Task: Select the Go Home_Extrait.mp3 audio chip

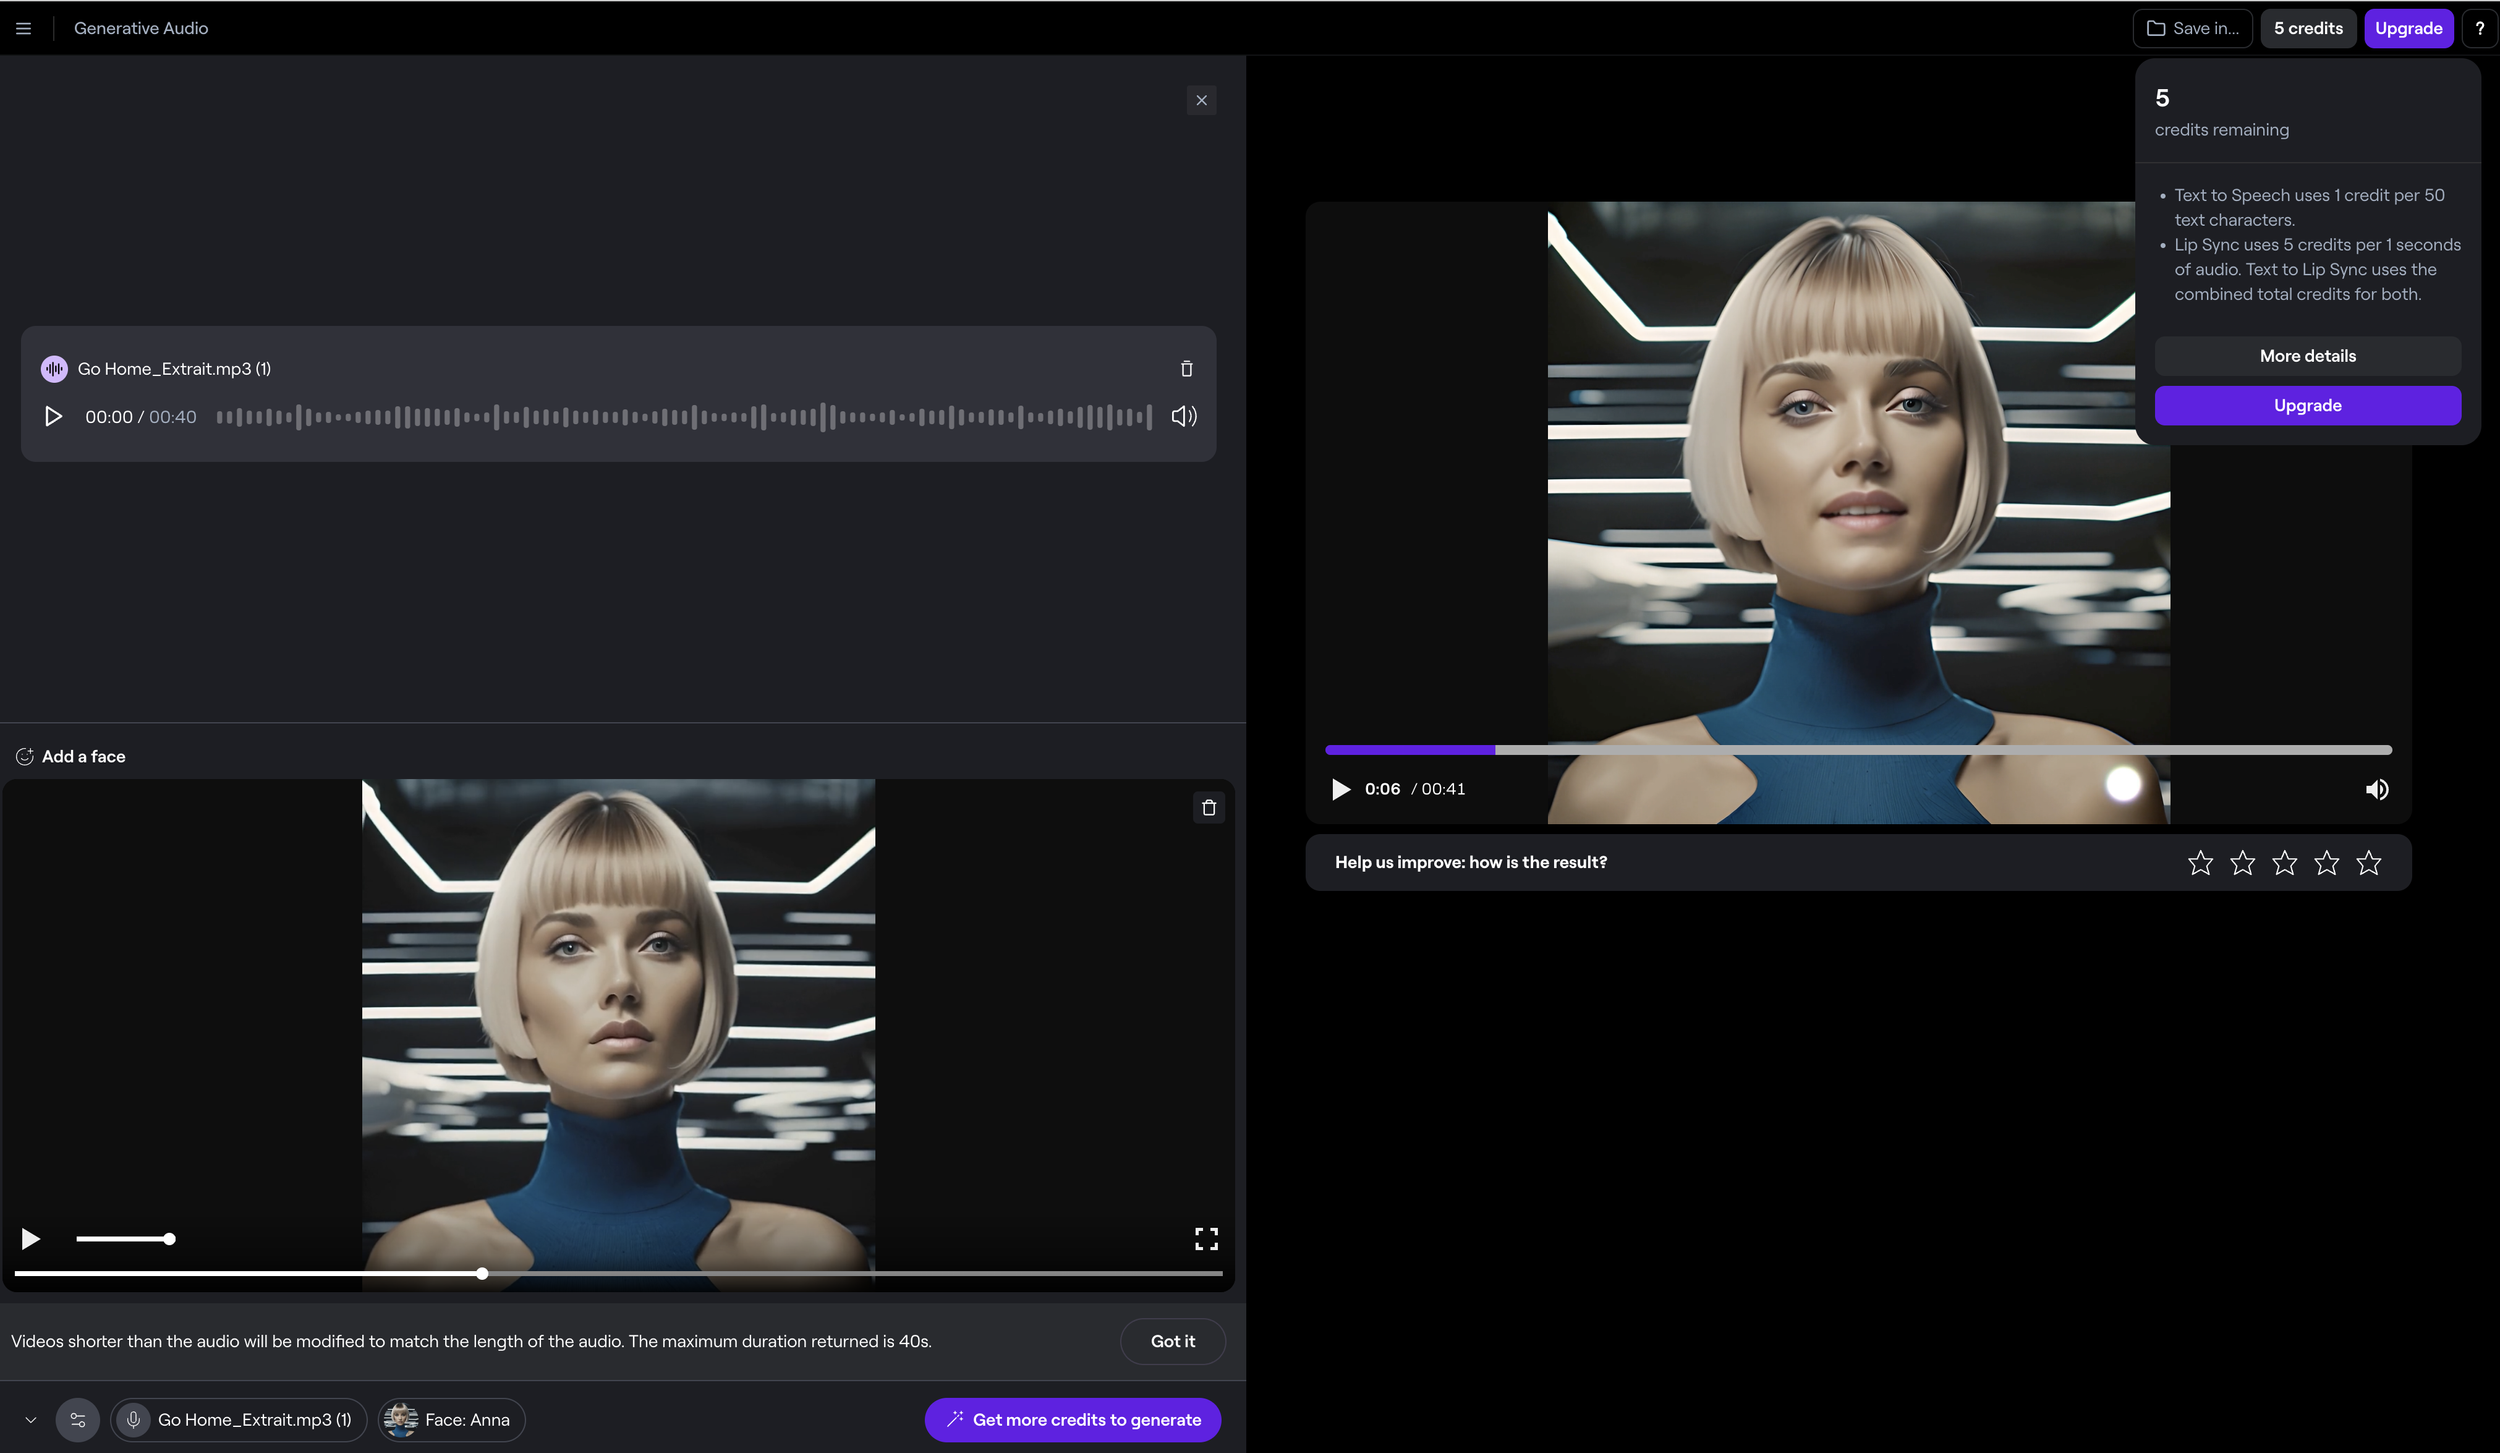Action: [x=238, y=1419]
